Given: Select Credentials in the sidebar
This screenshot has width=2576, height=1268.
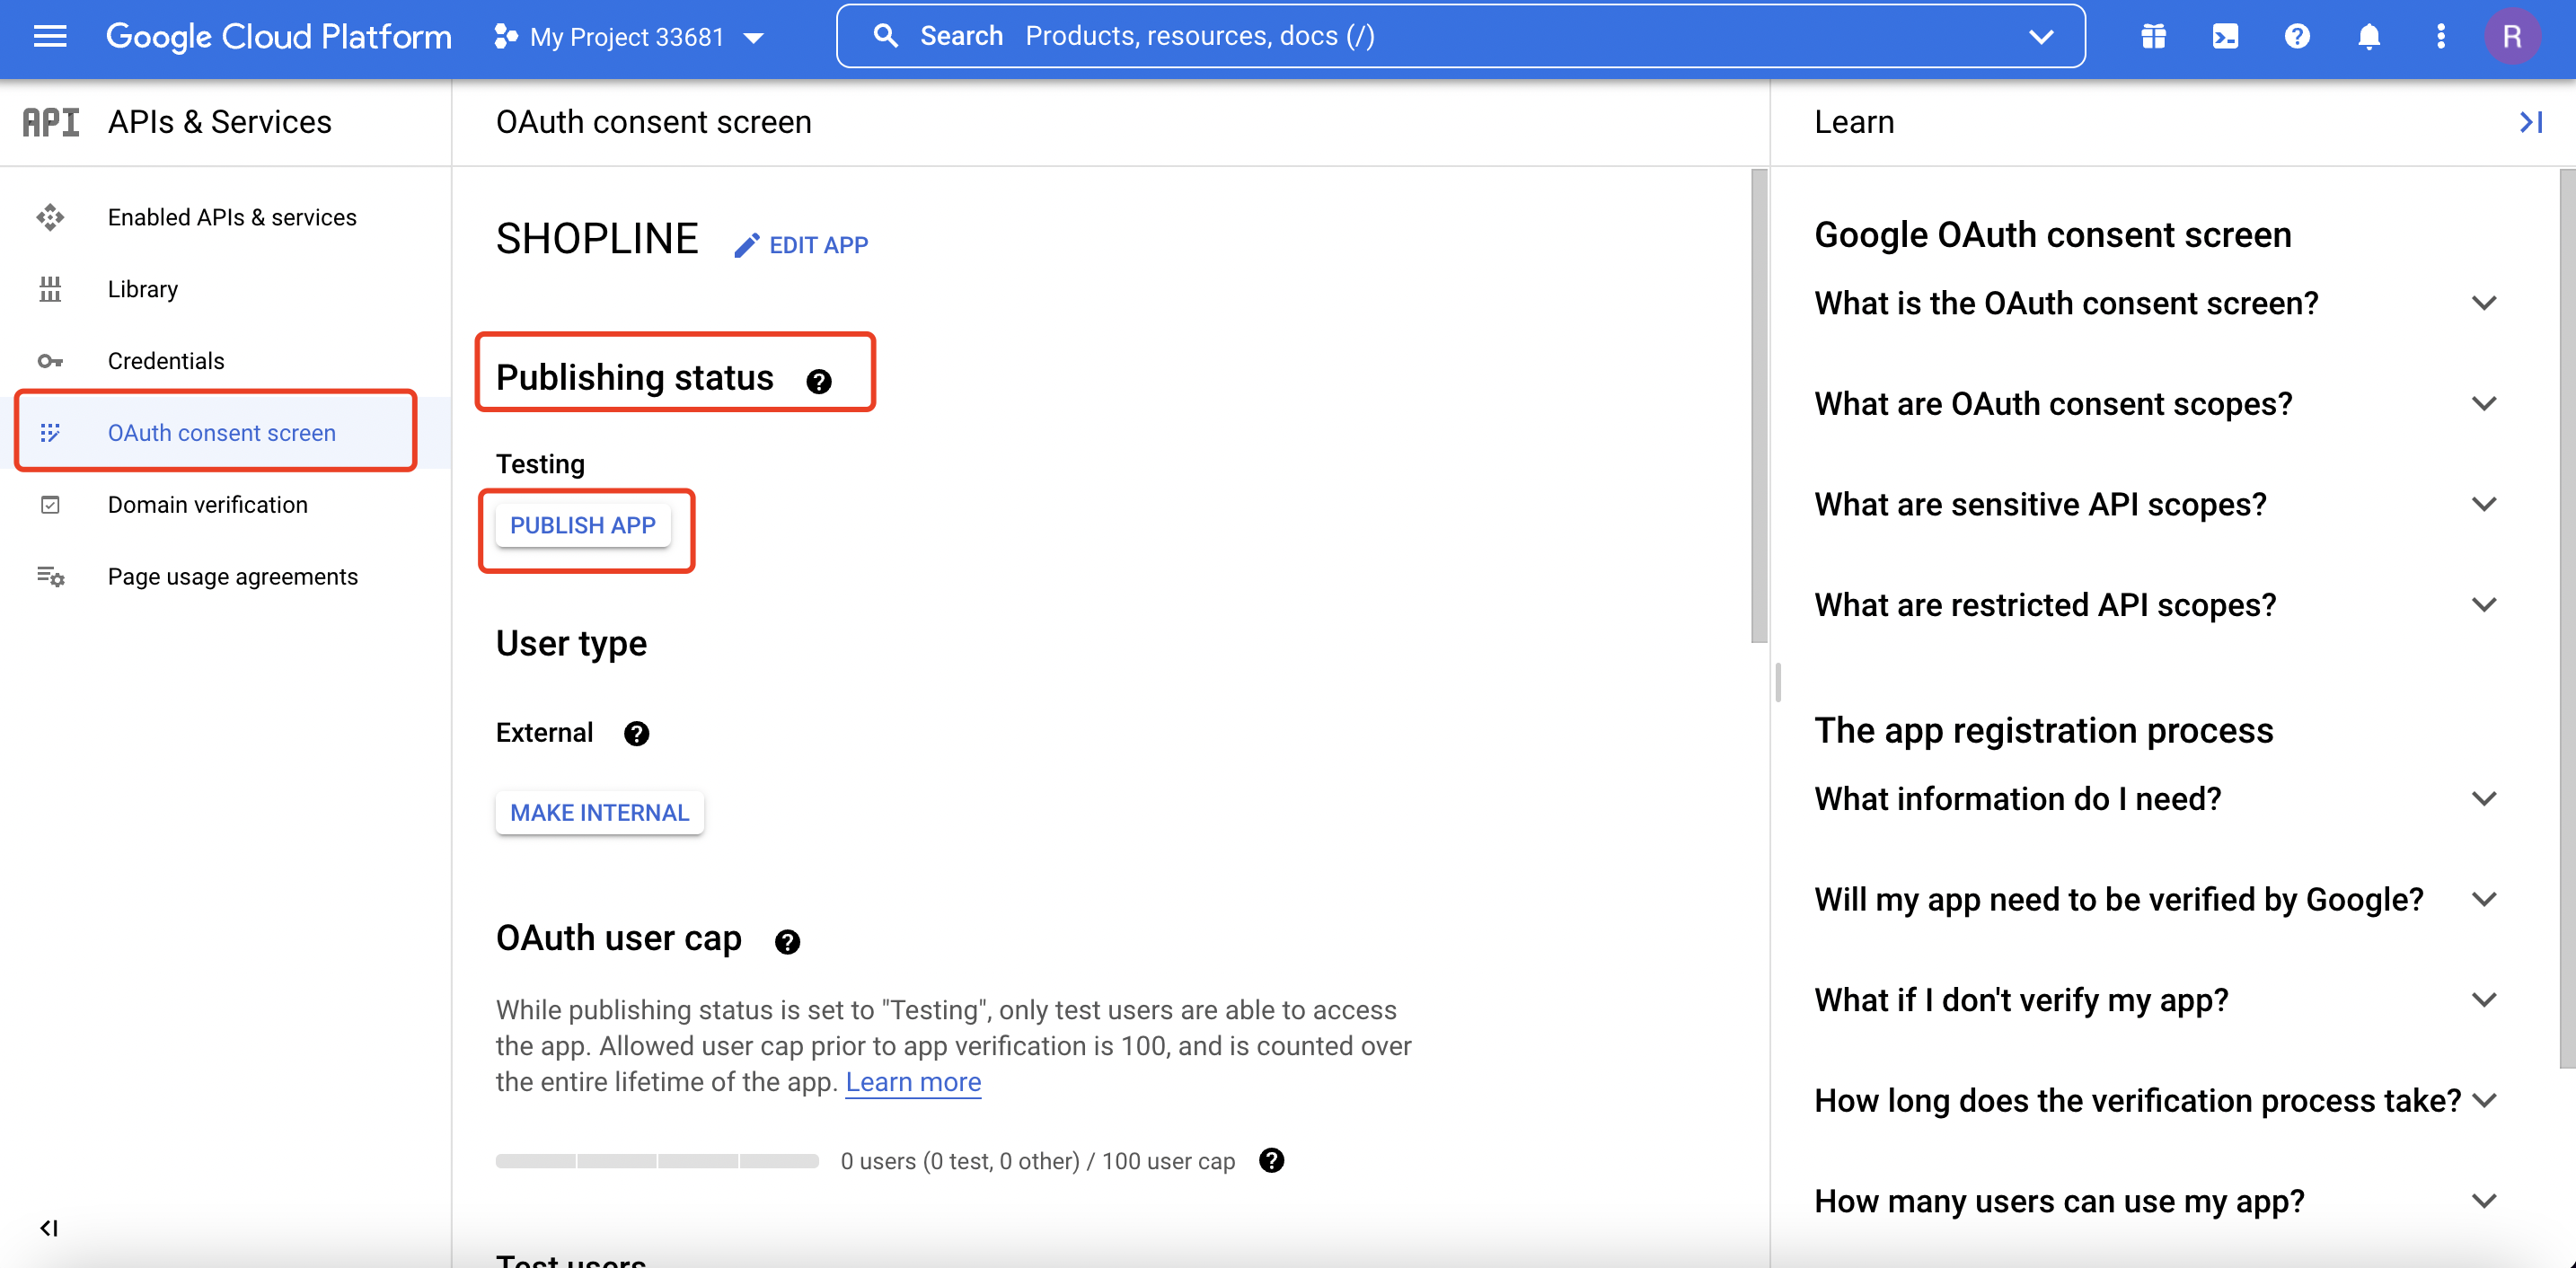Looking at the screenshot, I should point(166,361).
